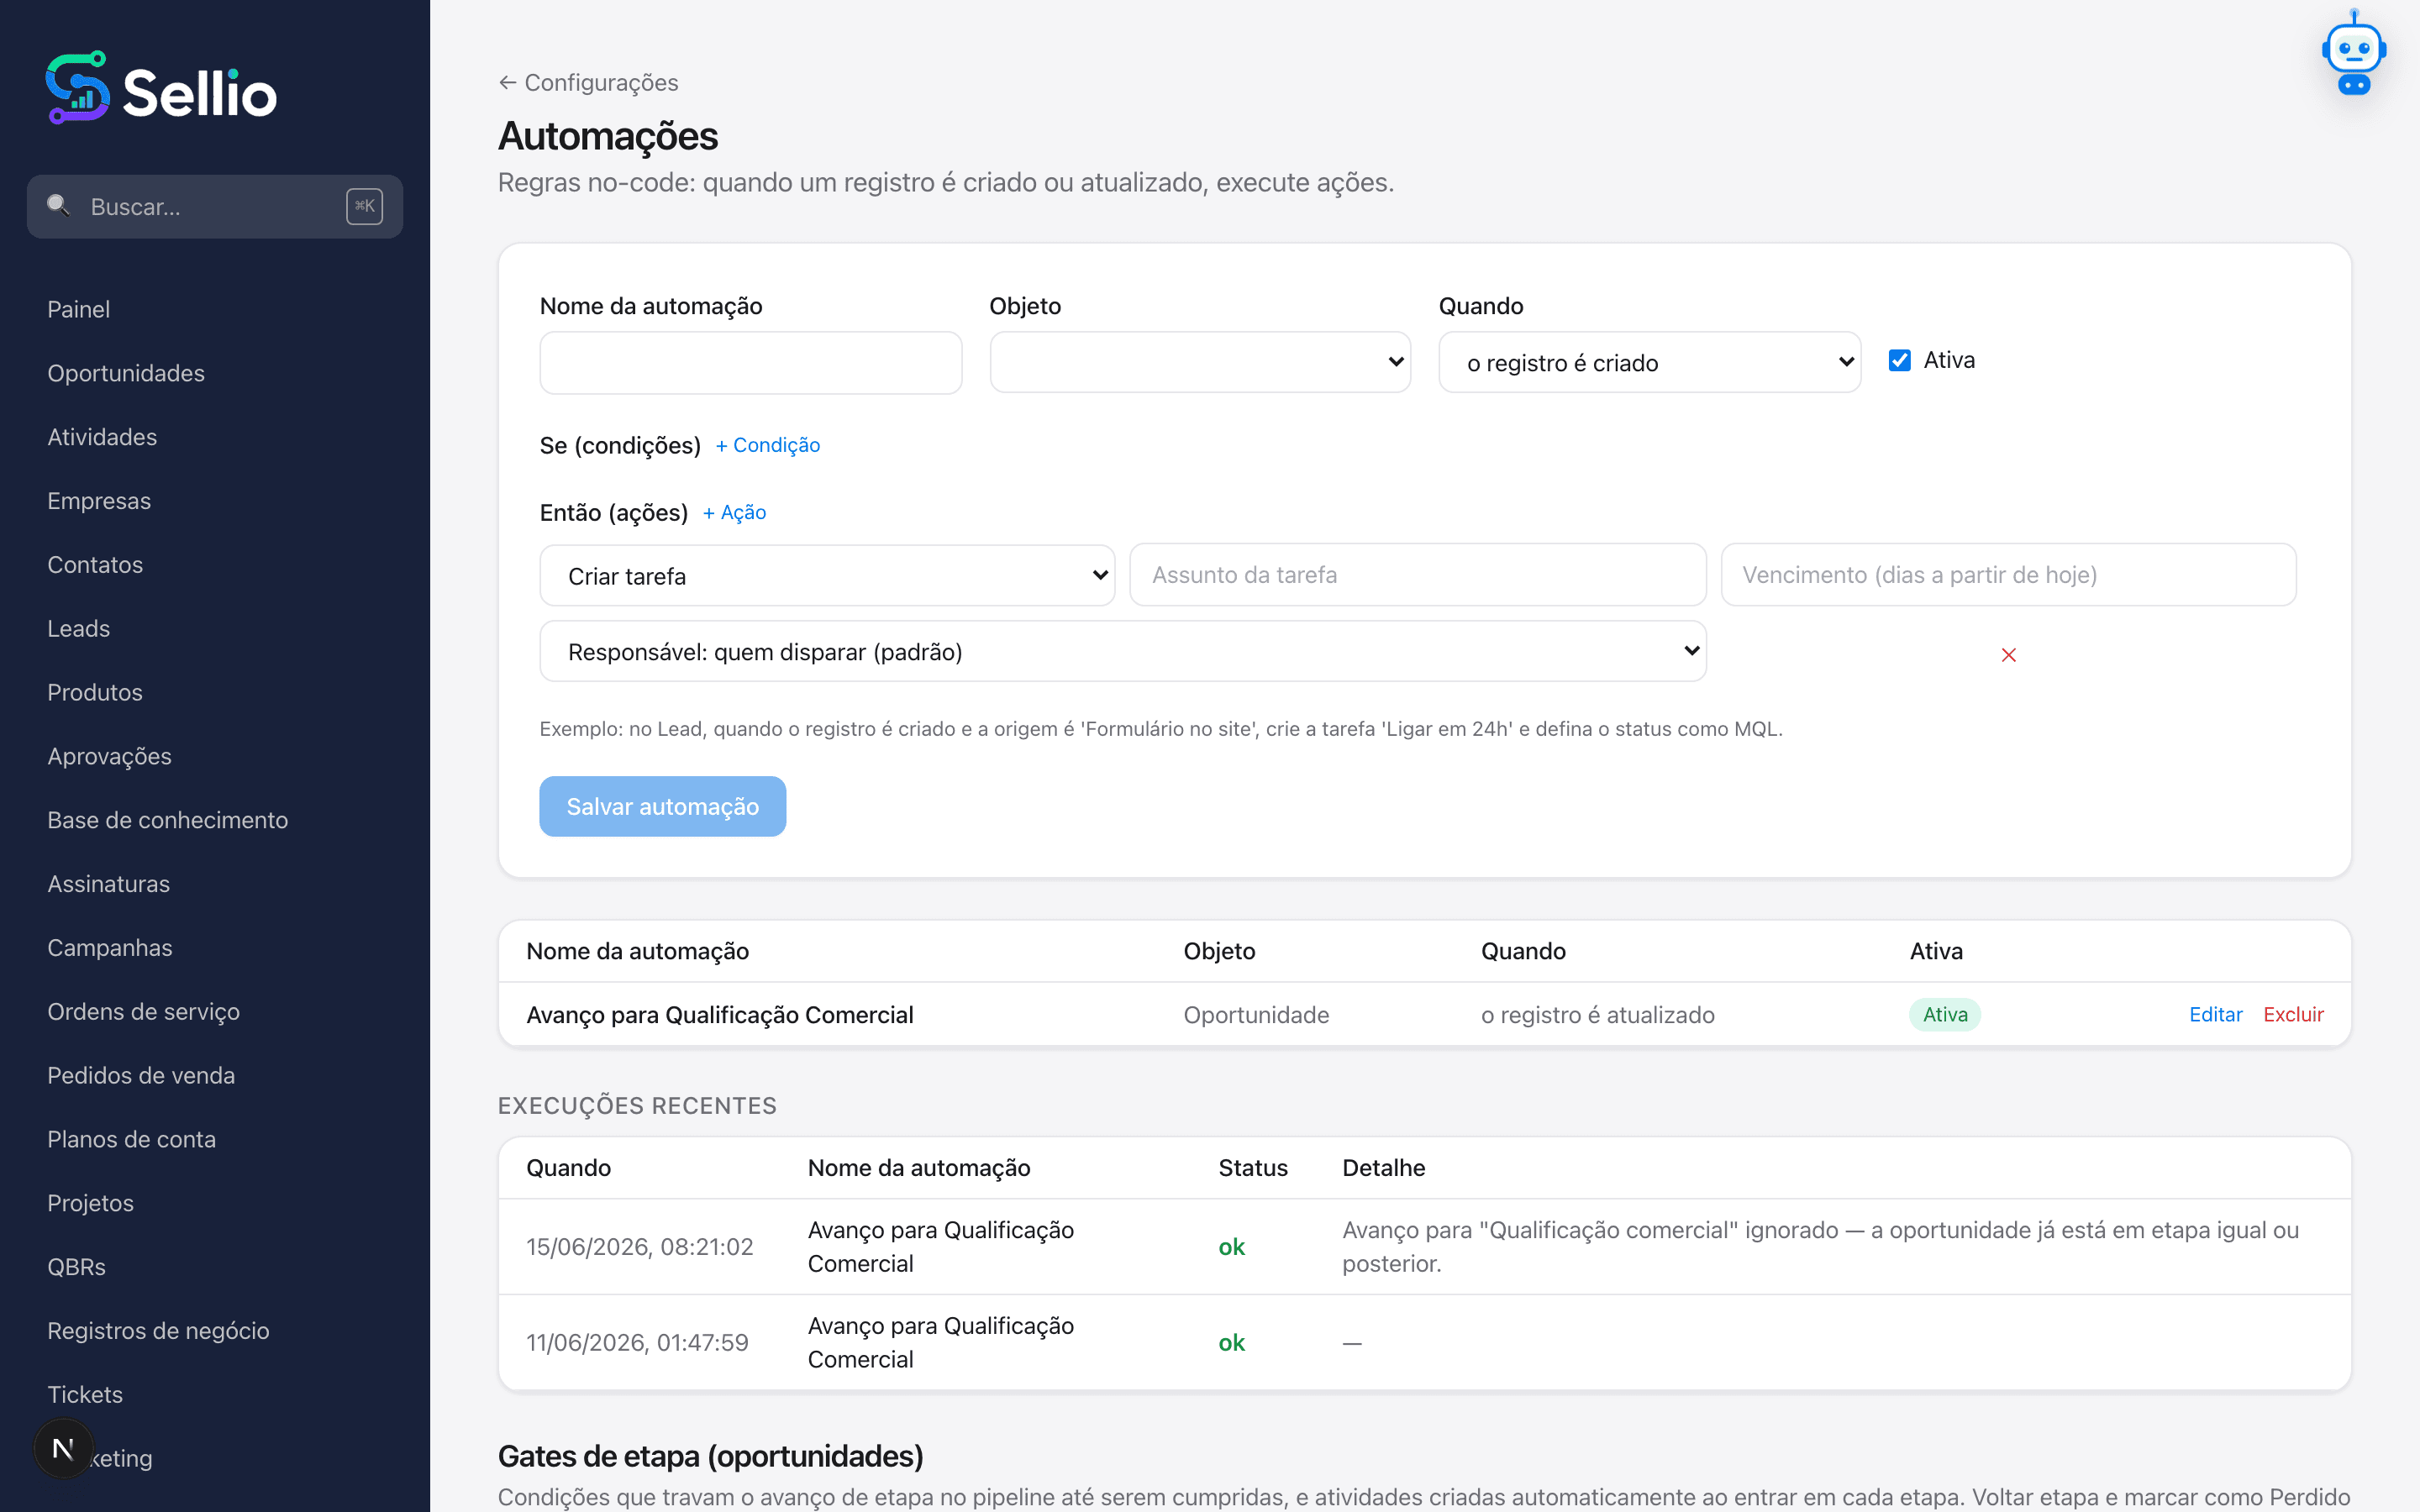
Task: Open Campanhas in sidebar
Action: [x=110, y=948]
